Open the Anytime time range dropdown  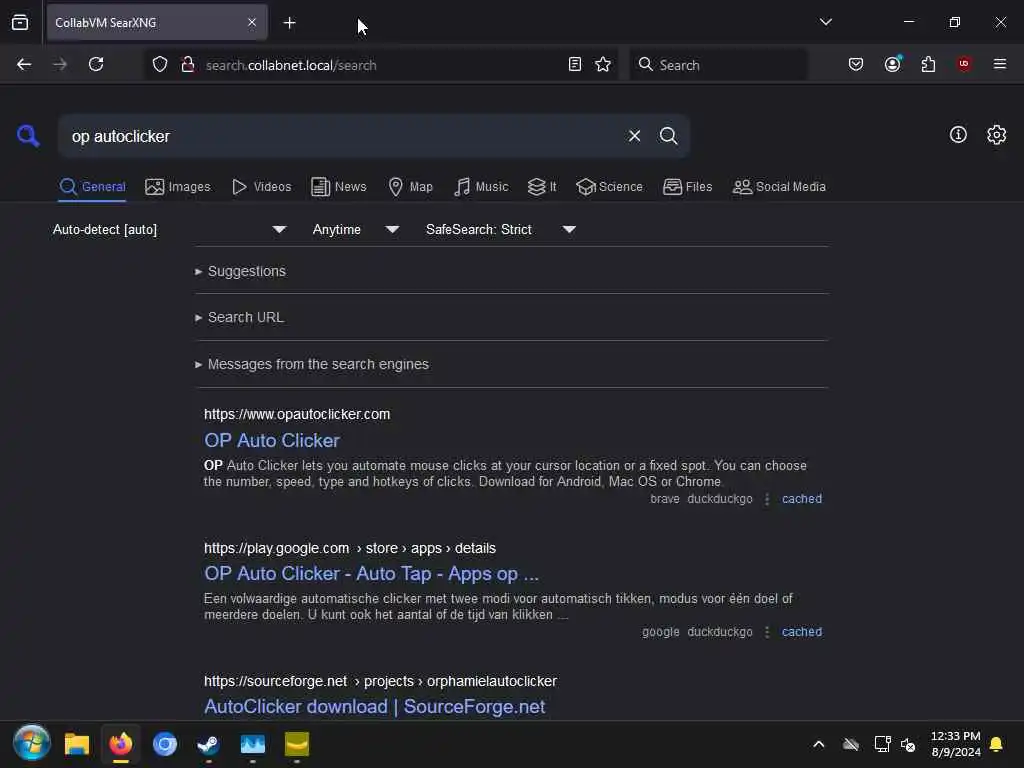point(355,229)
